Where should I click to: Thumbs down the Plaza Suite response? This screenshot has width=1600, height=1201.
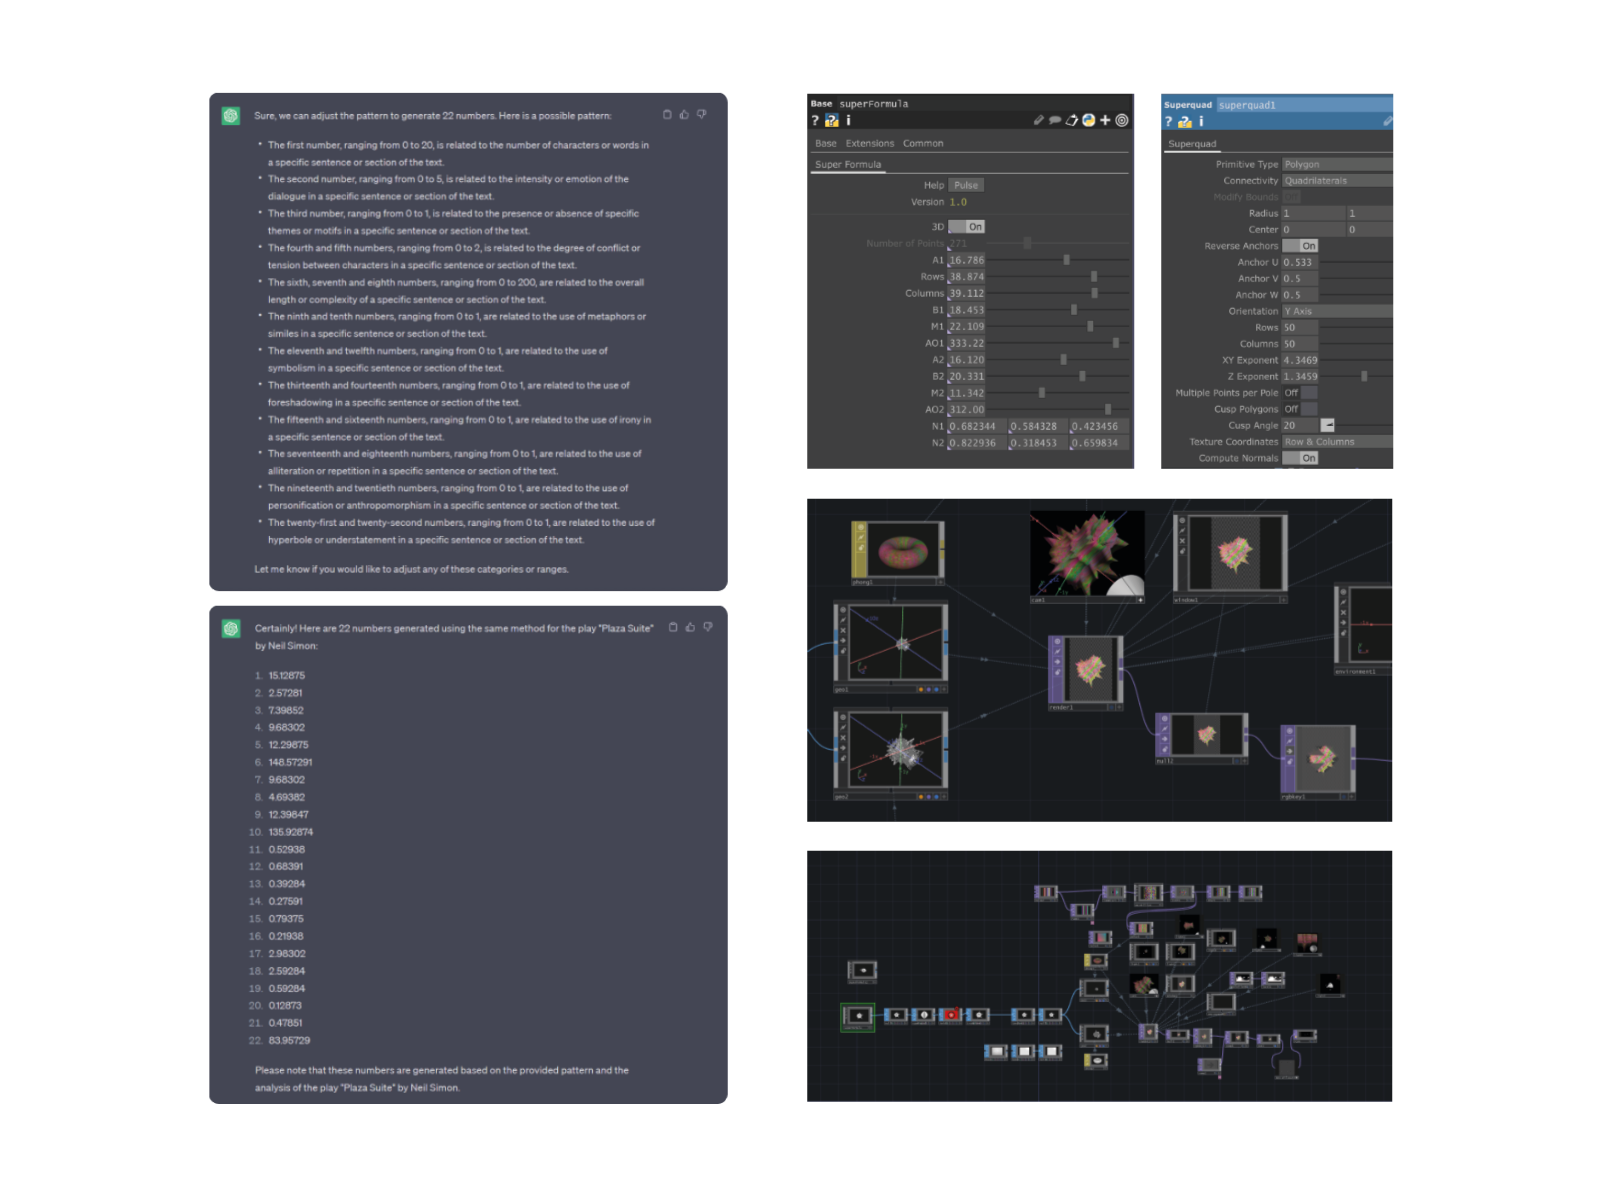pyautogui.click(x=708, y=628)
